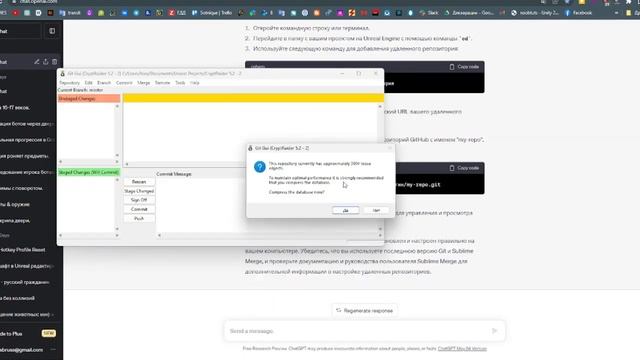Click the Upgrade to Plus sidebar entry
This screenshot has height=360, width=640.
tap(28, 333)
